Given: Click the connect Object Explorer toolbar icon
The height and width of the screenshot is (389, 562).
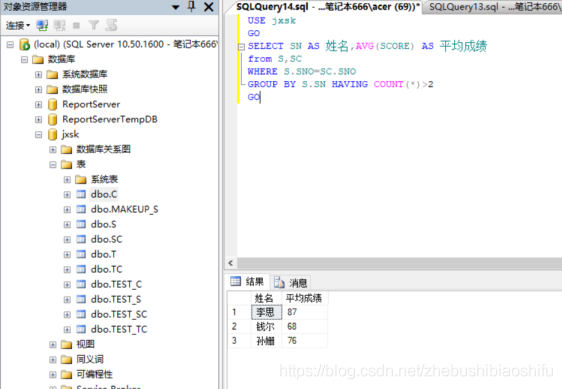Looking at the screenshot, I should pos(42,25).
